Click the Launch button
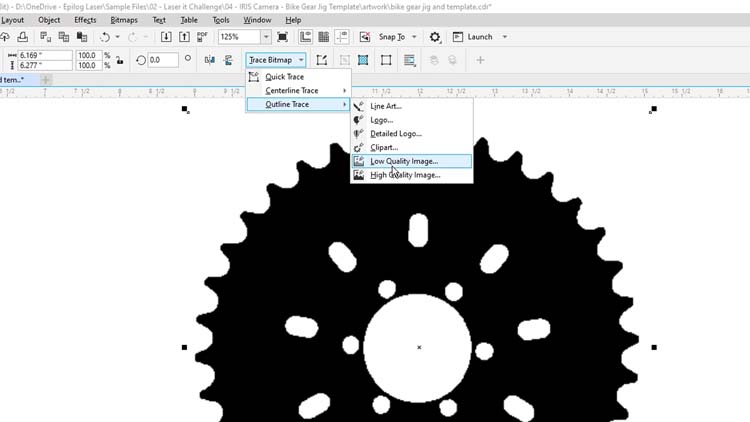The width and height of the screenshot is (750, 422). point(472,37)
